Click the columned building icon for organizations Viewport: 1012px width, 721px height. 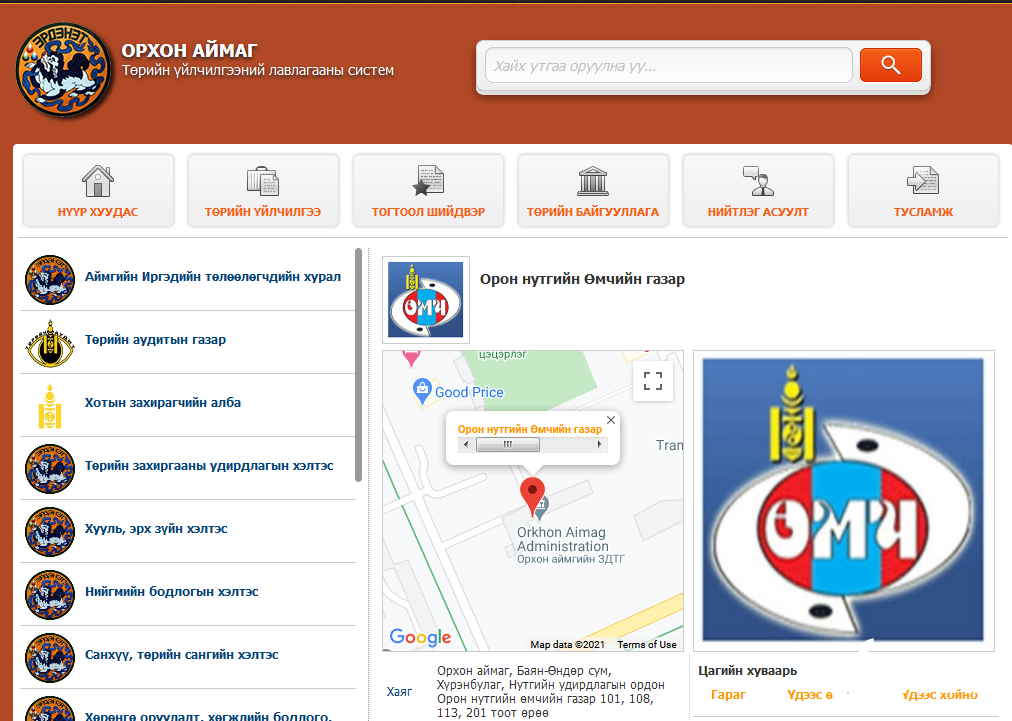(x=592, y=181)
